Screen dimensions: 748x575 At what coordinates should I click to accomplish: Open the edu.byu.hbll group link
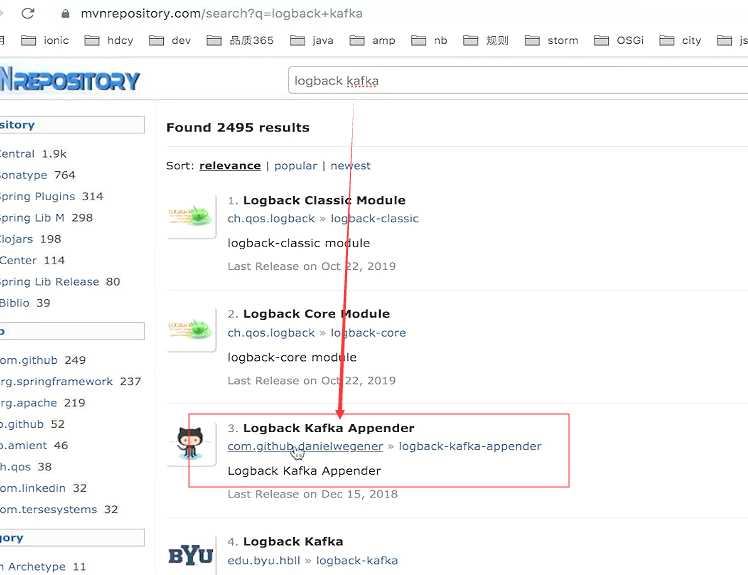264,560
